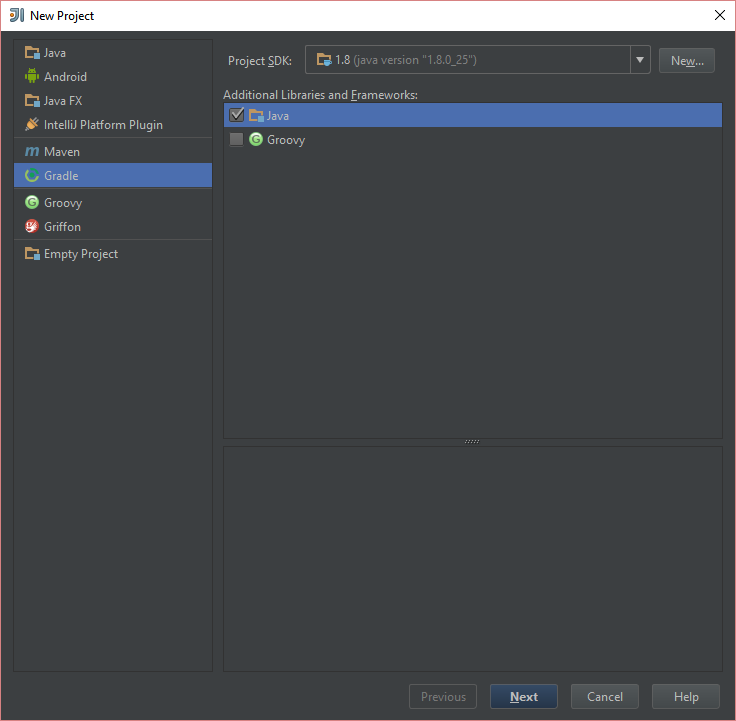Select the Gradle project type
The height and width of the screenshot is (721, 736).
pyautogui.click(x=113, y=176)
